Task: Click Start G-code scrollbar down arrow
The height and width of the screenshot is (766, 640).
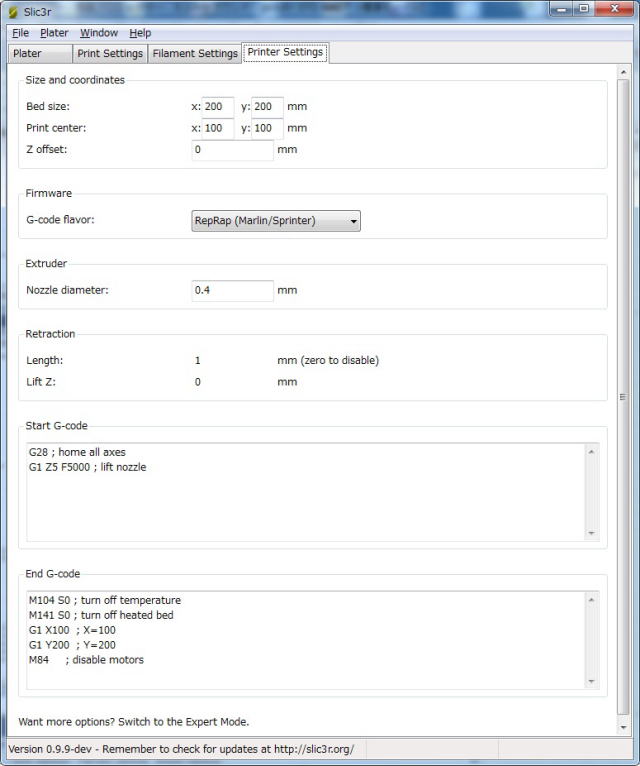Action: 592,533
